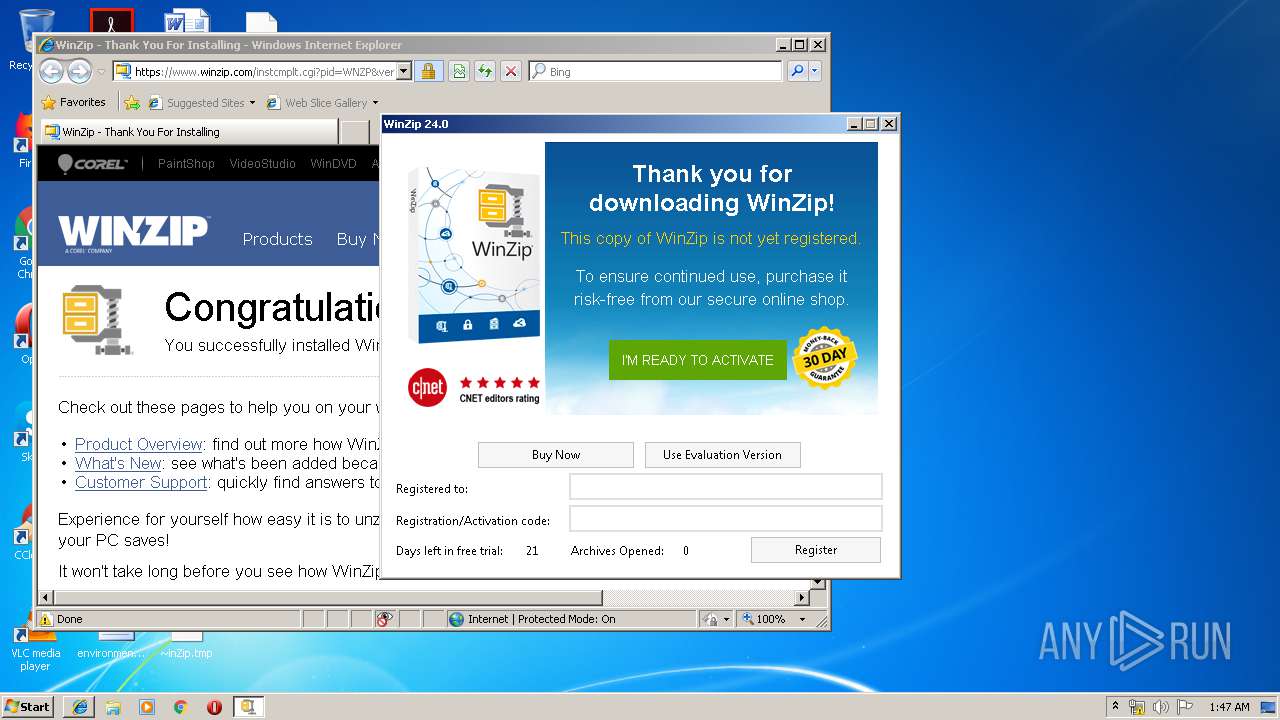Open the Favorites star button
1280x720 pixels.
click(x=73, y=102)
